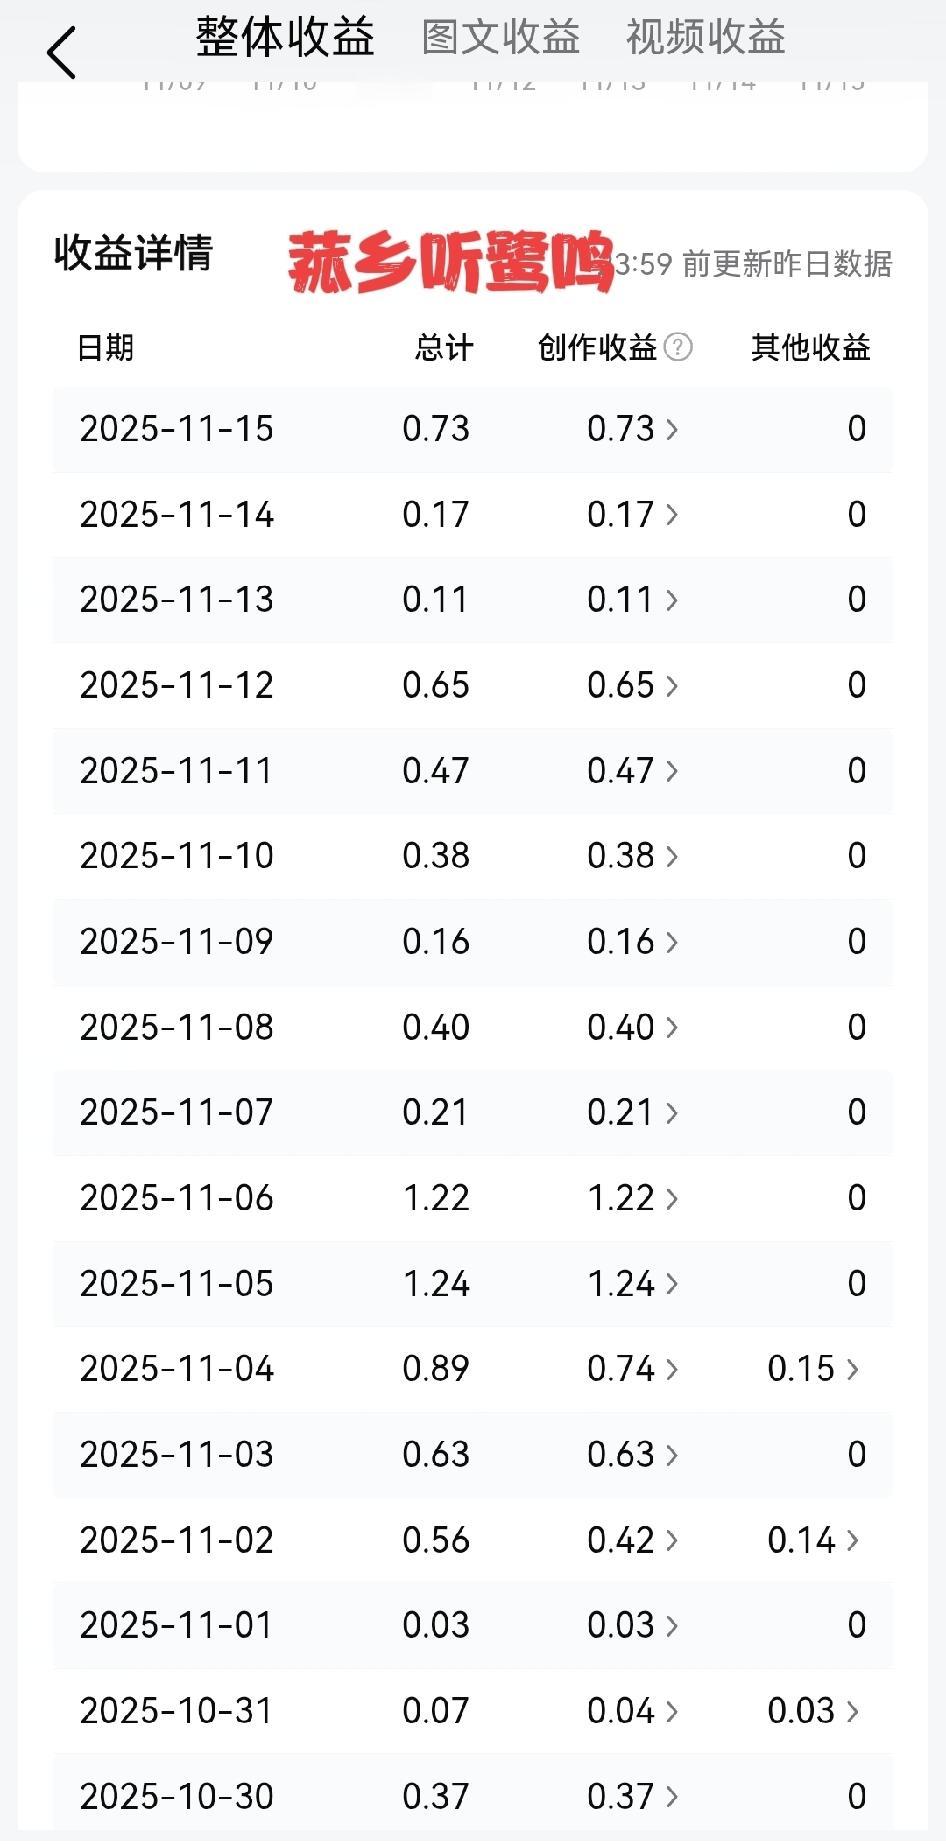
Task: Expand 创作收益 1.22 for 2025-11-06
Action: [x=632, y=1198]
